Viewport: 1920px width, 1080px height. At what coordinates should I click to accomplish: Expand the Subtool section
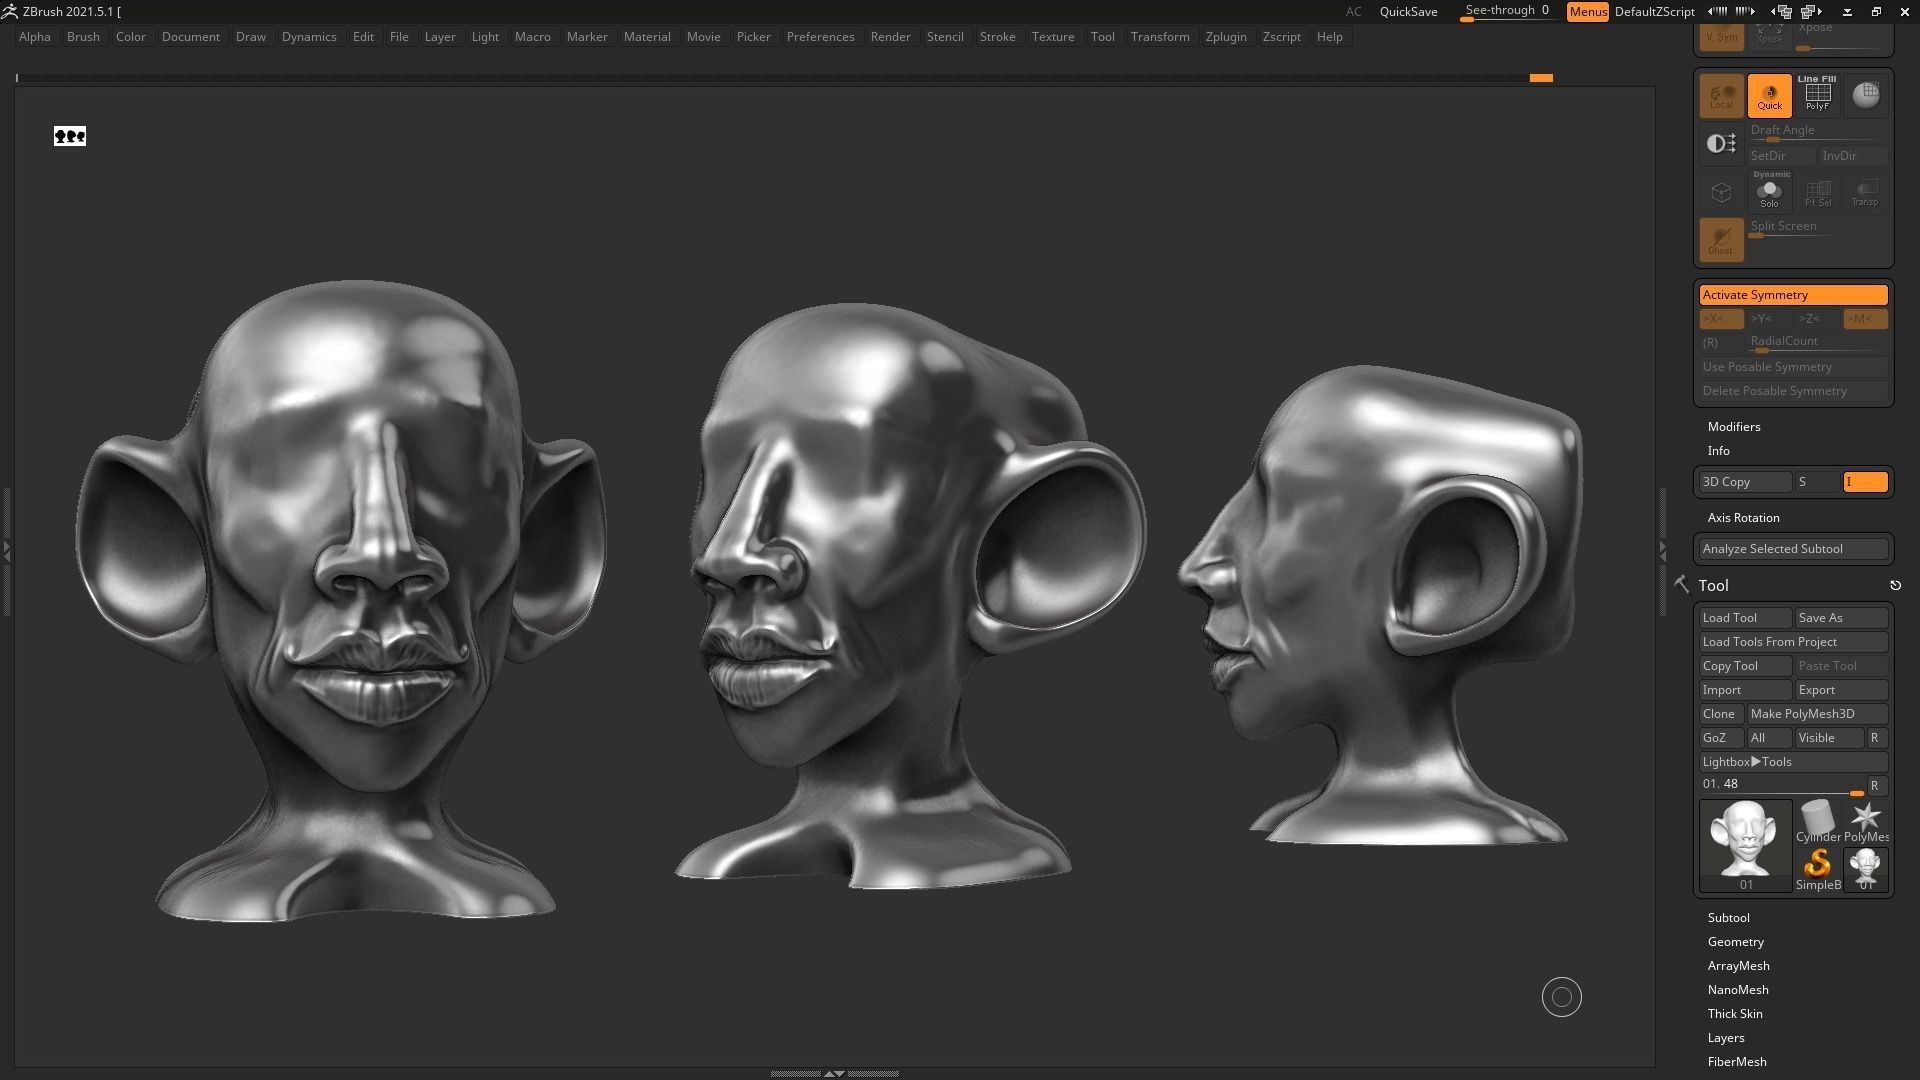pyautogui.click(x=1728, y=918)
